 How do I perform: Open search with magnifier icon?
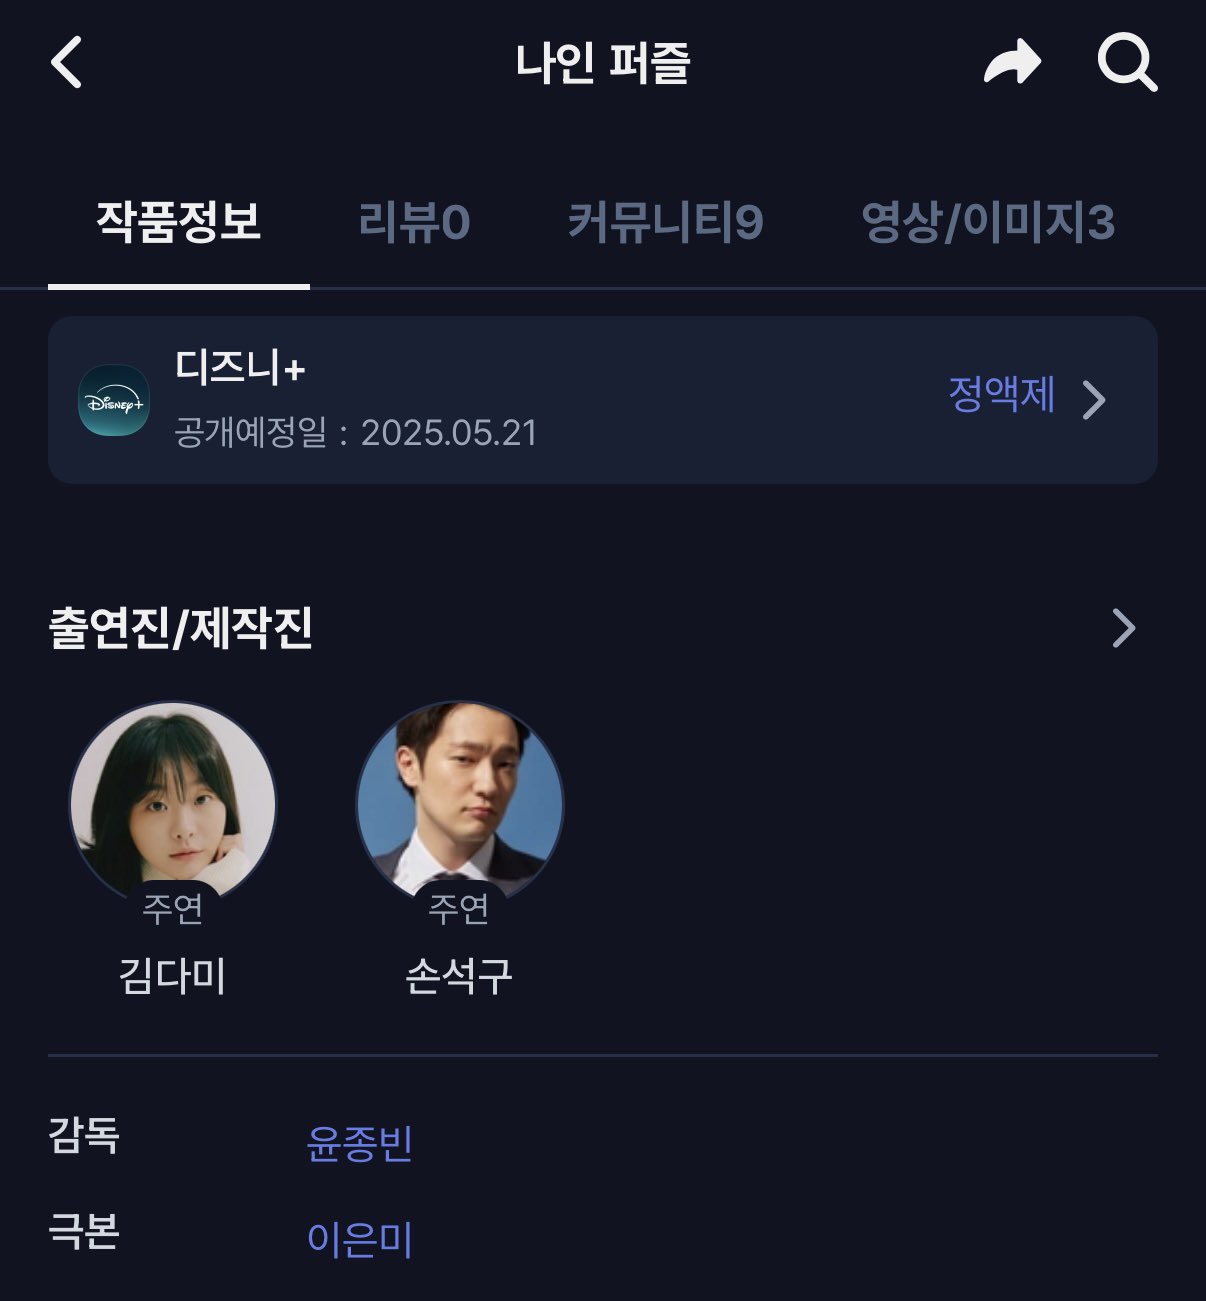[1127, 63]
